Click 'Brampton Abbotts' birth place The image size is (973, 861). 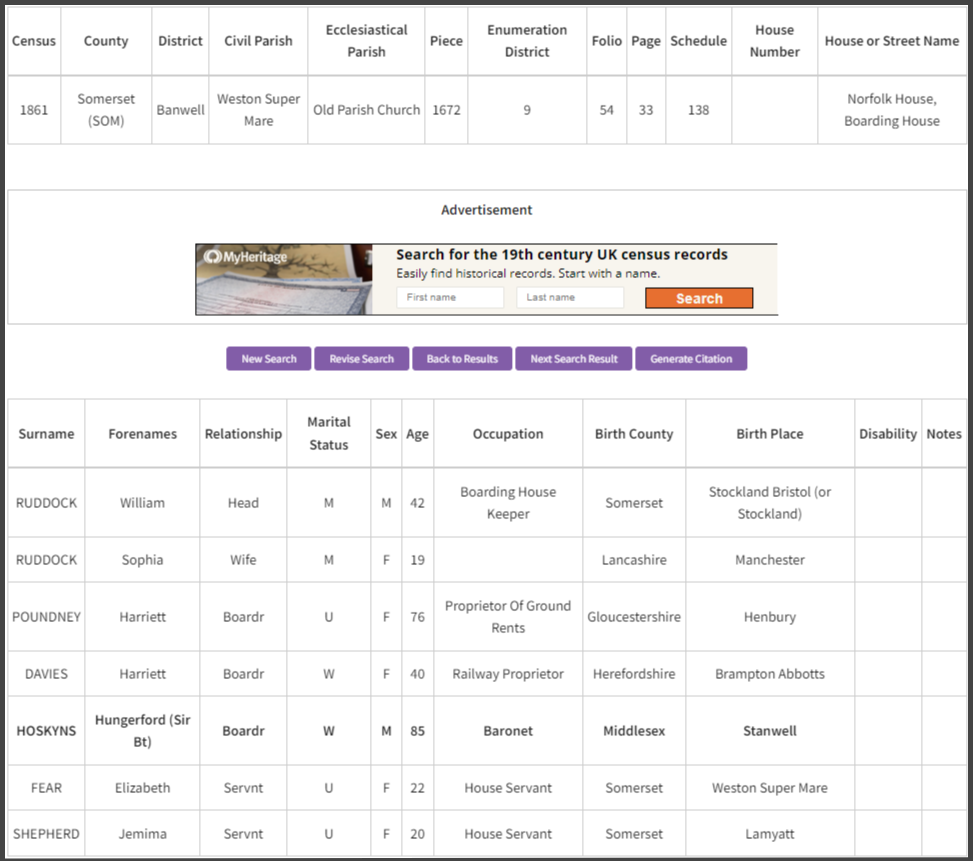770,674
